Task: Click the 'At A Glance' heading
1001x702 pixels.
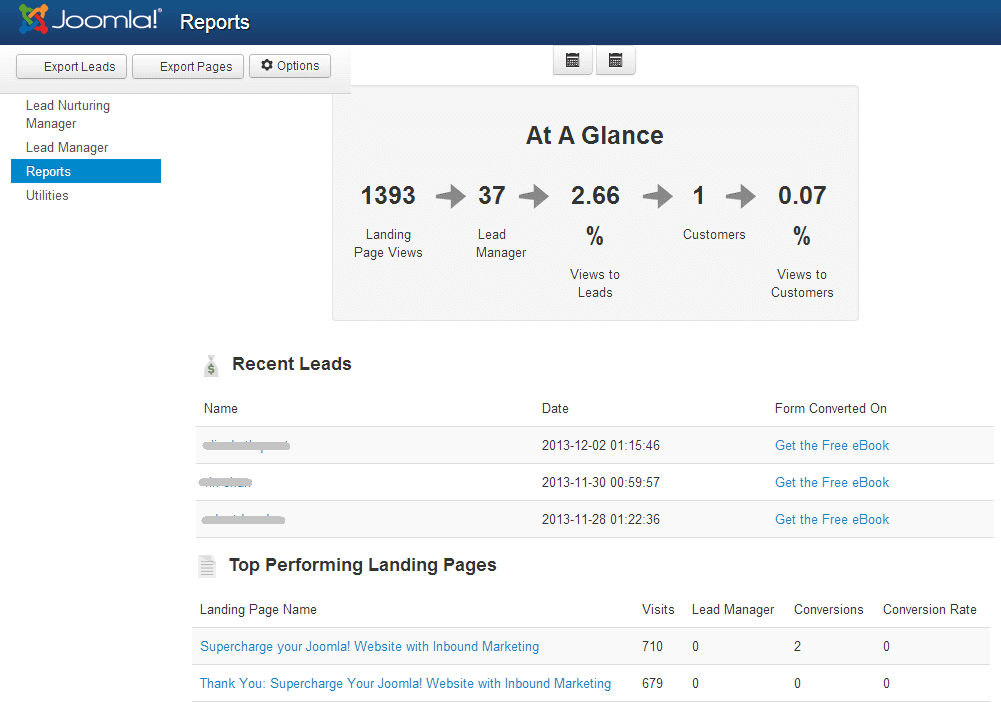Action: coord(595,135)
